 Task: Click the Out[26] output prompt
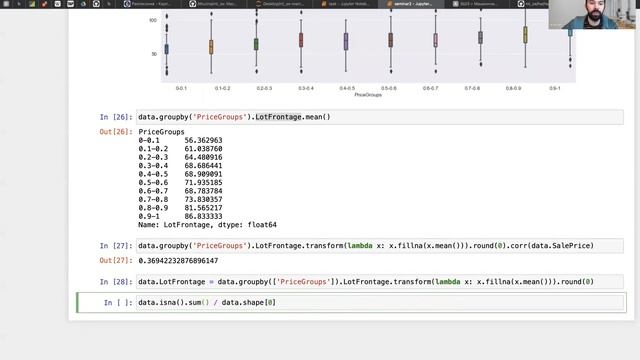[x=116, y=132]
